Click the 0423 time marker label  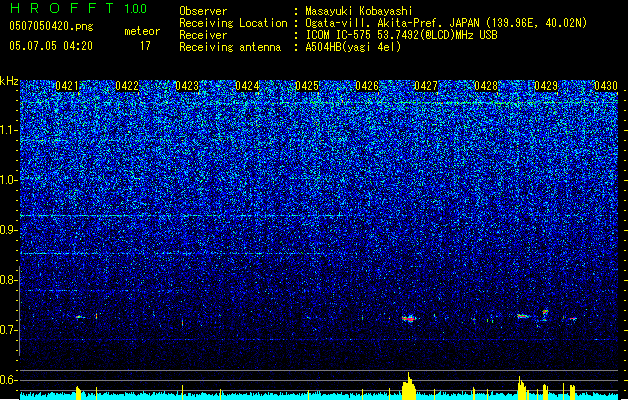point(187,86)
